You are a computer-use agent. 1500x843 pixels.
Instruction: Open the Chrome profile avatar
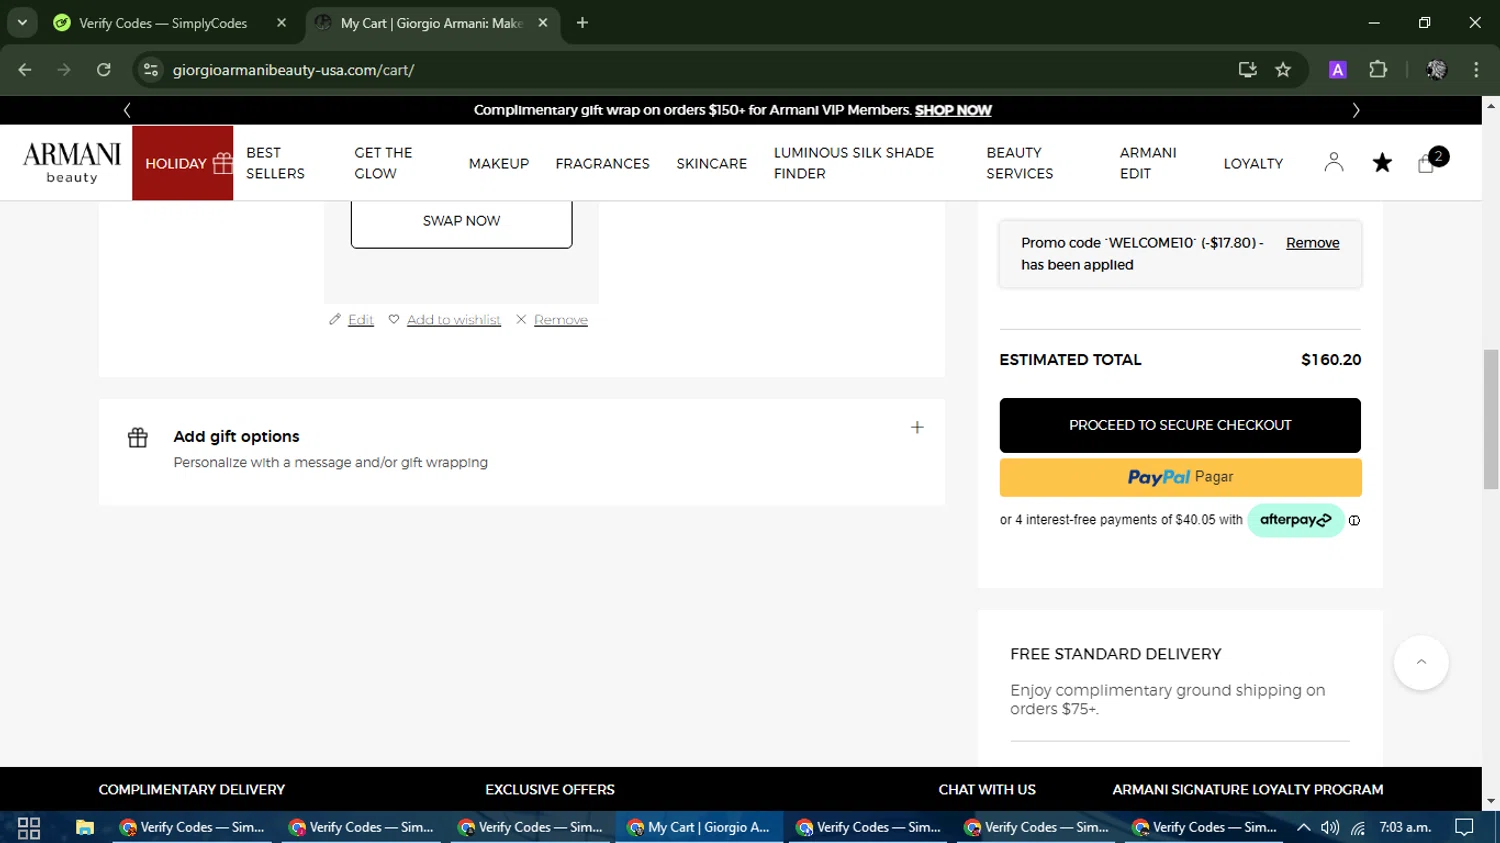click(1437, 70)
